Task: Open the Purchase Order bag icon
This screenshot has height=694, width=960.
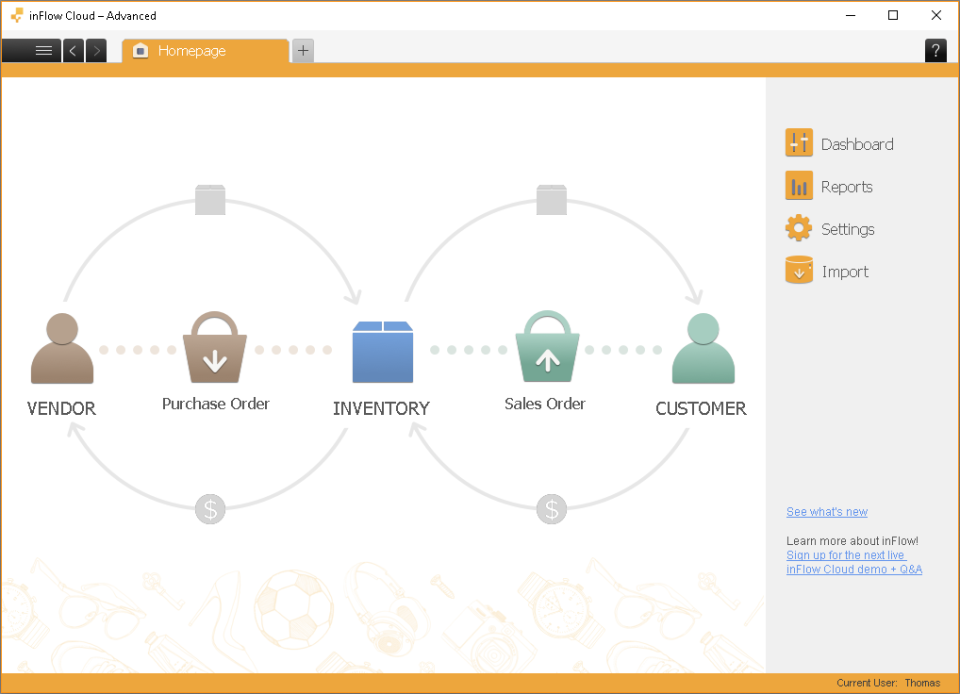Action: [x=215, y=347]
